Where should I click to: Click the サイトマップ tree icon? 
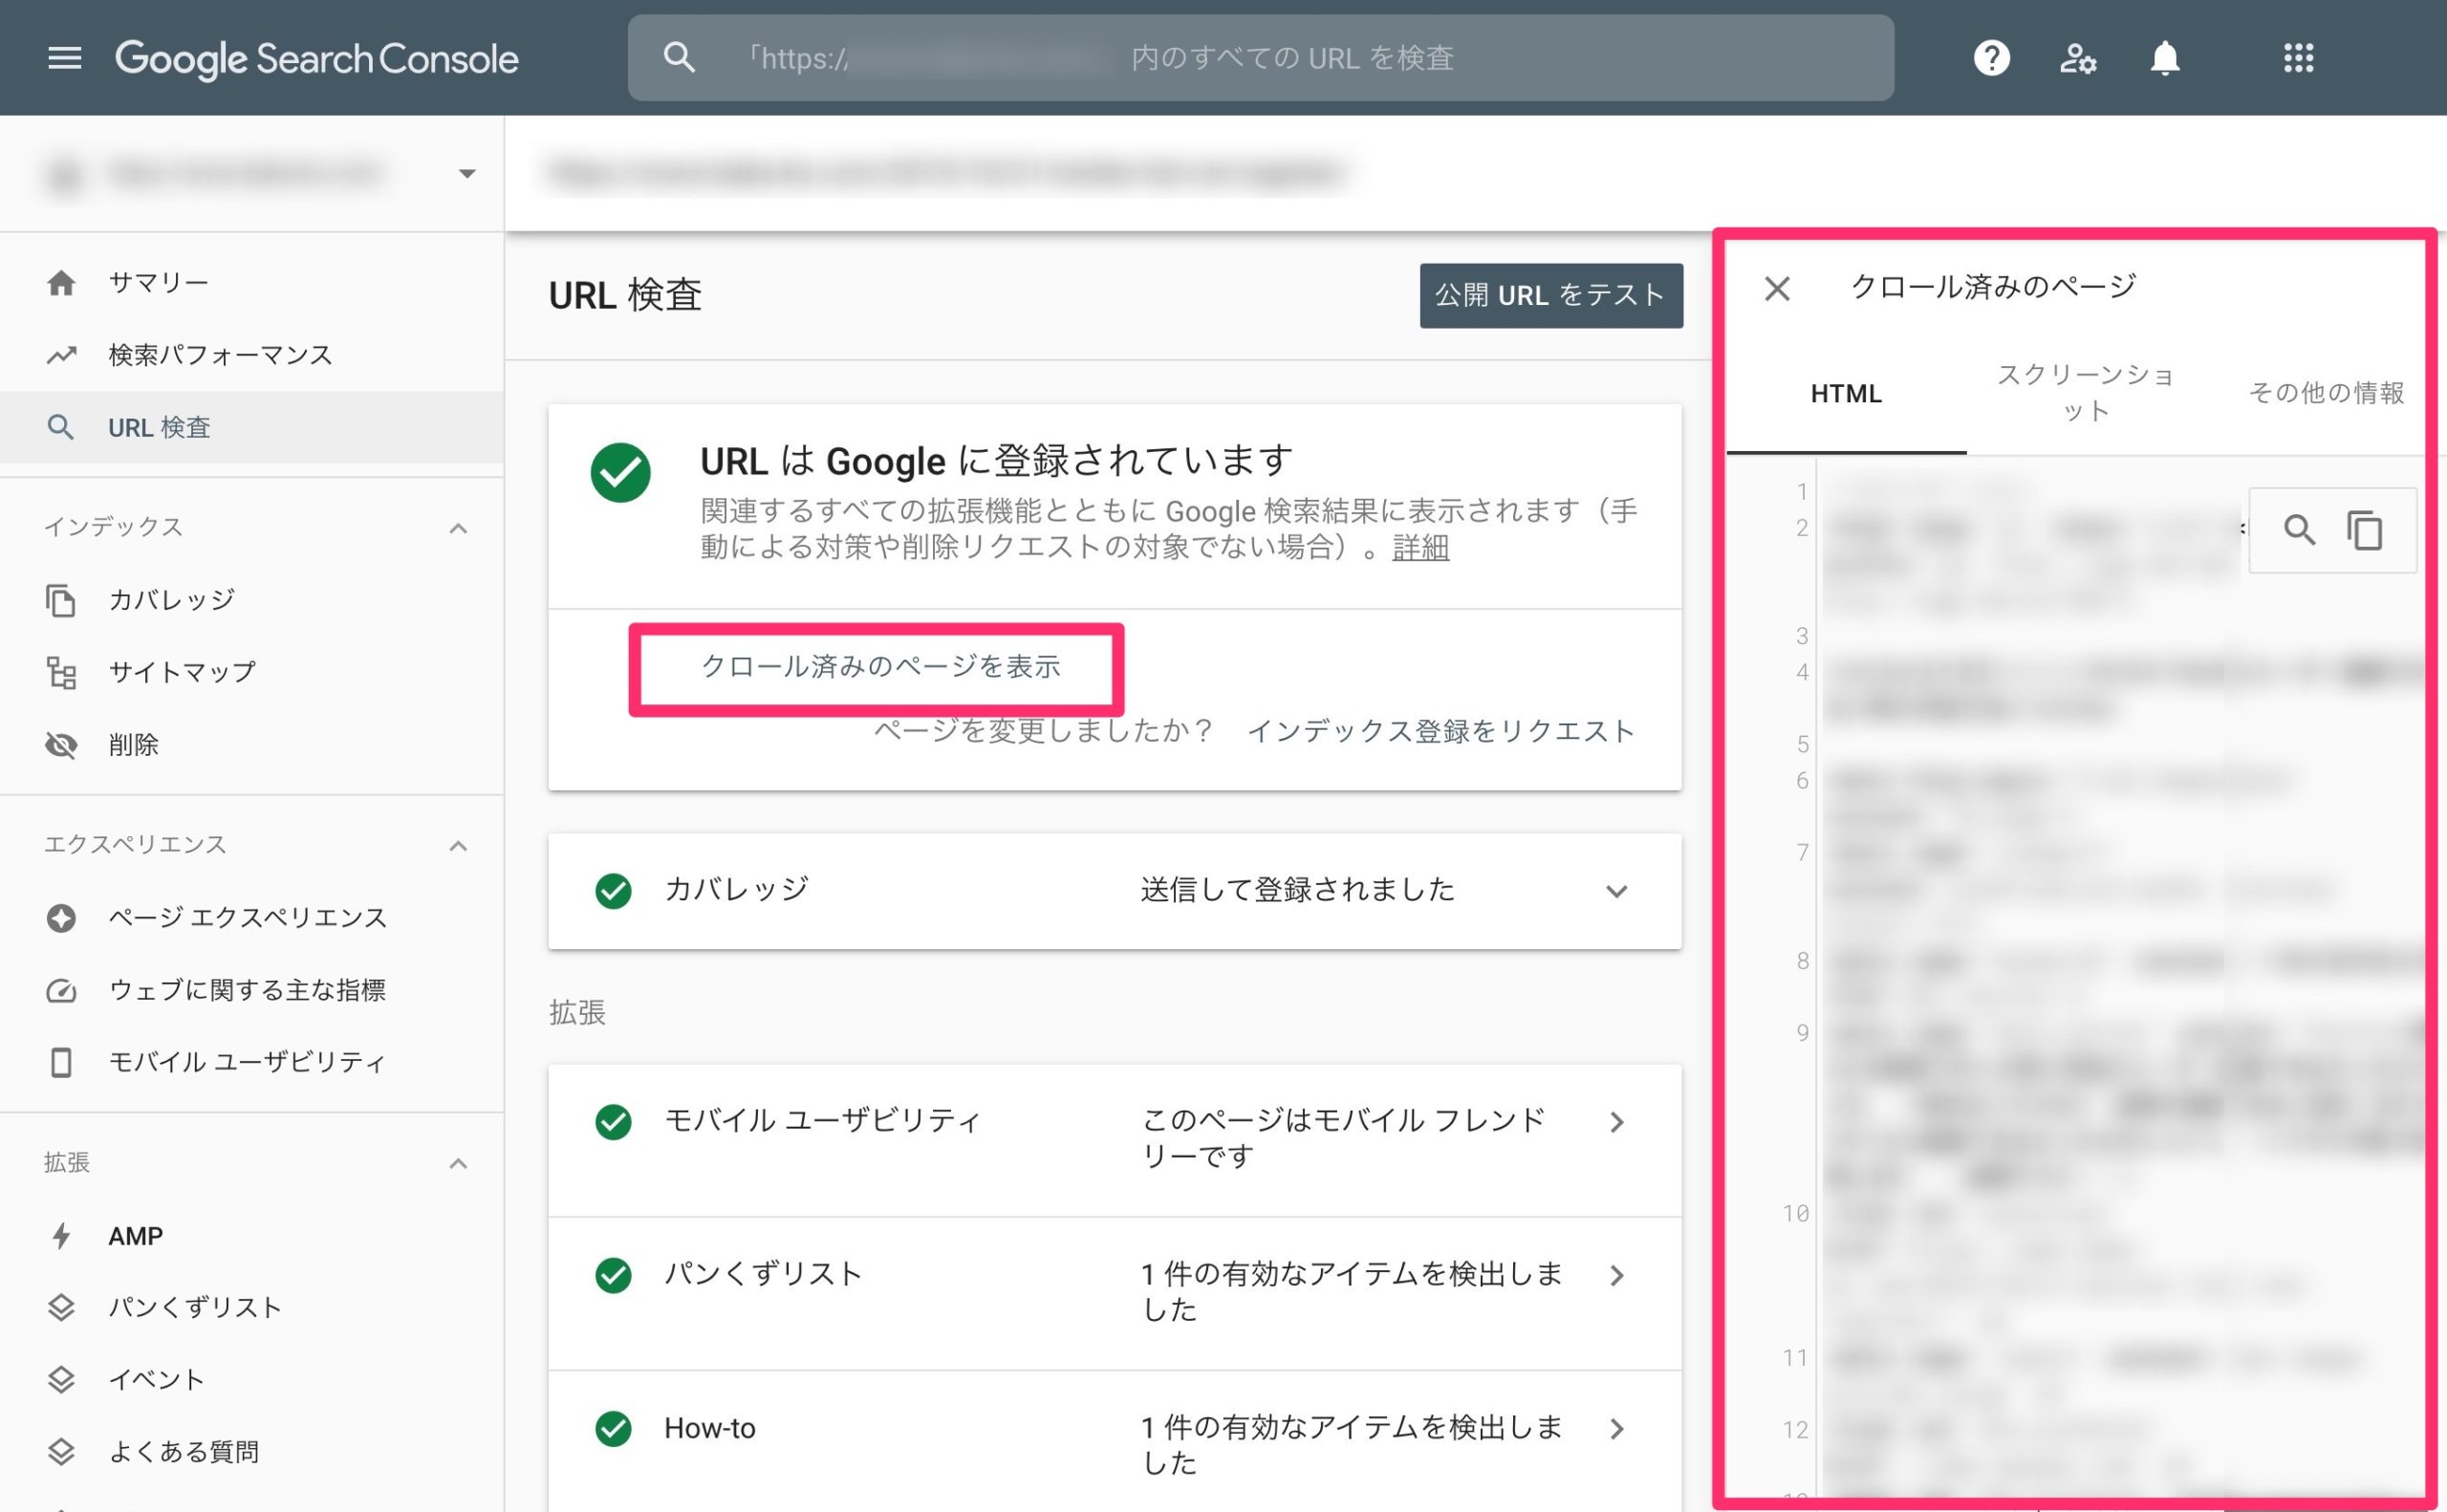click(61, 672)
